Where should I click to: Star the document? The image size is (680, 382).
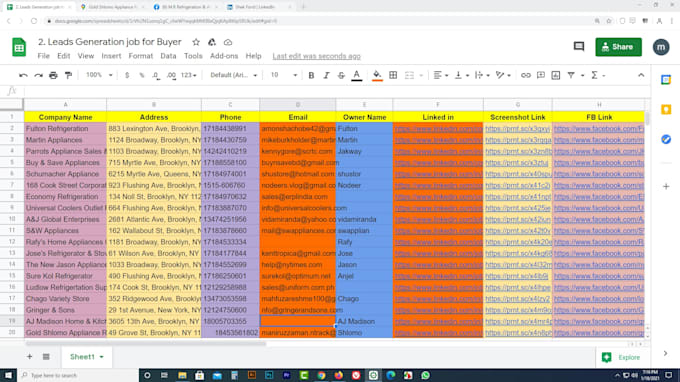[x=196, y=42]
